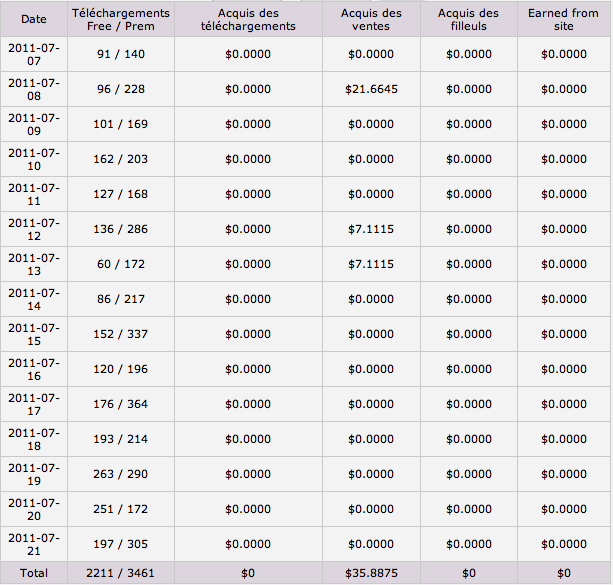Select the 2011-07-19 date cell
This screenshot has height=585, width=613.
tap(34, 474)
